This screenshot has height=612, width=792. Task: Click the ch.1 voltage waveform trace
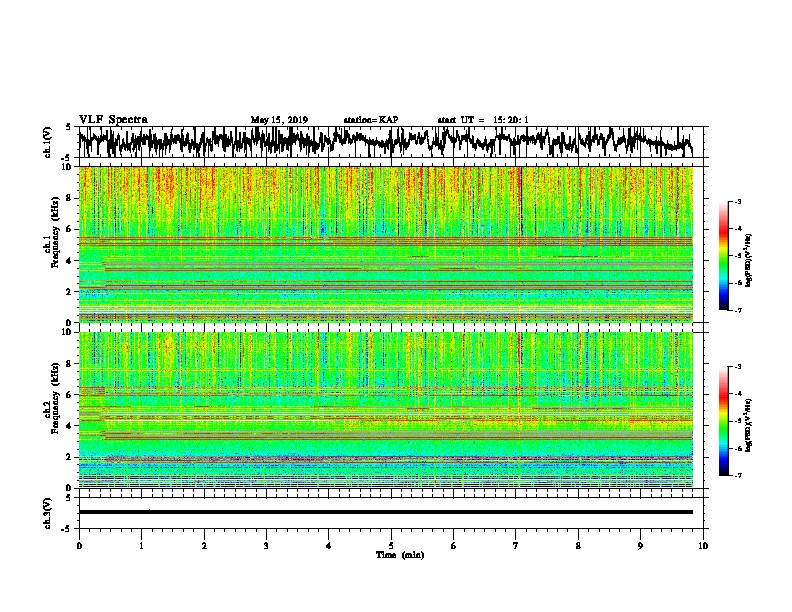click(385, 142)
